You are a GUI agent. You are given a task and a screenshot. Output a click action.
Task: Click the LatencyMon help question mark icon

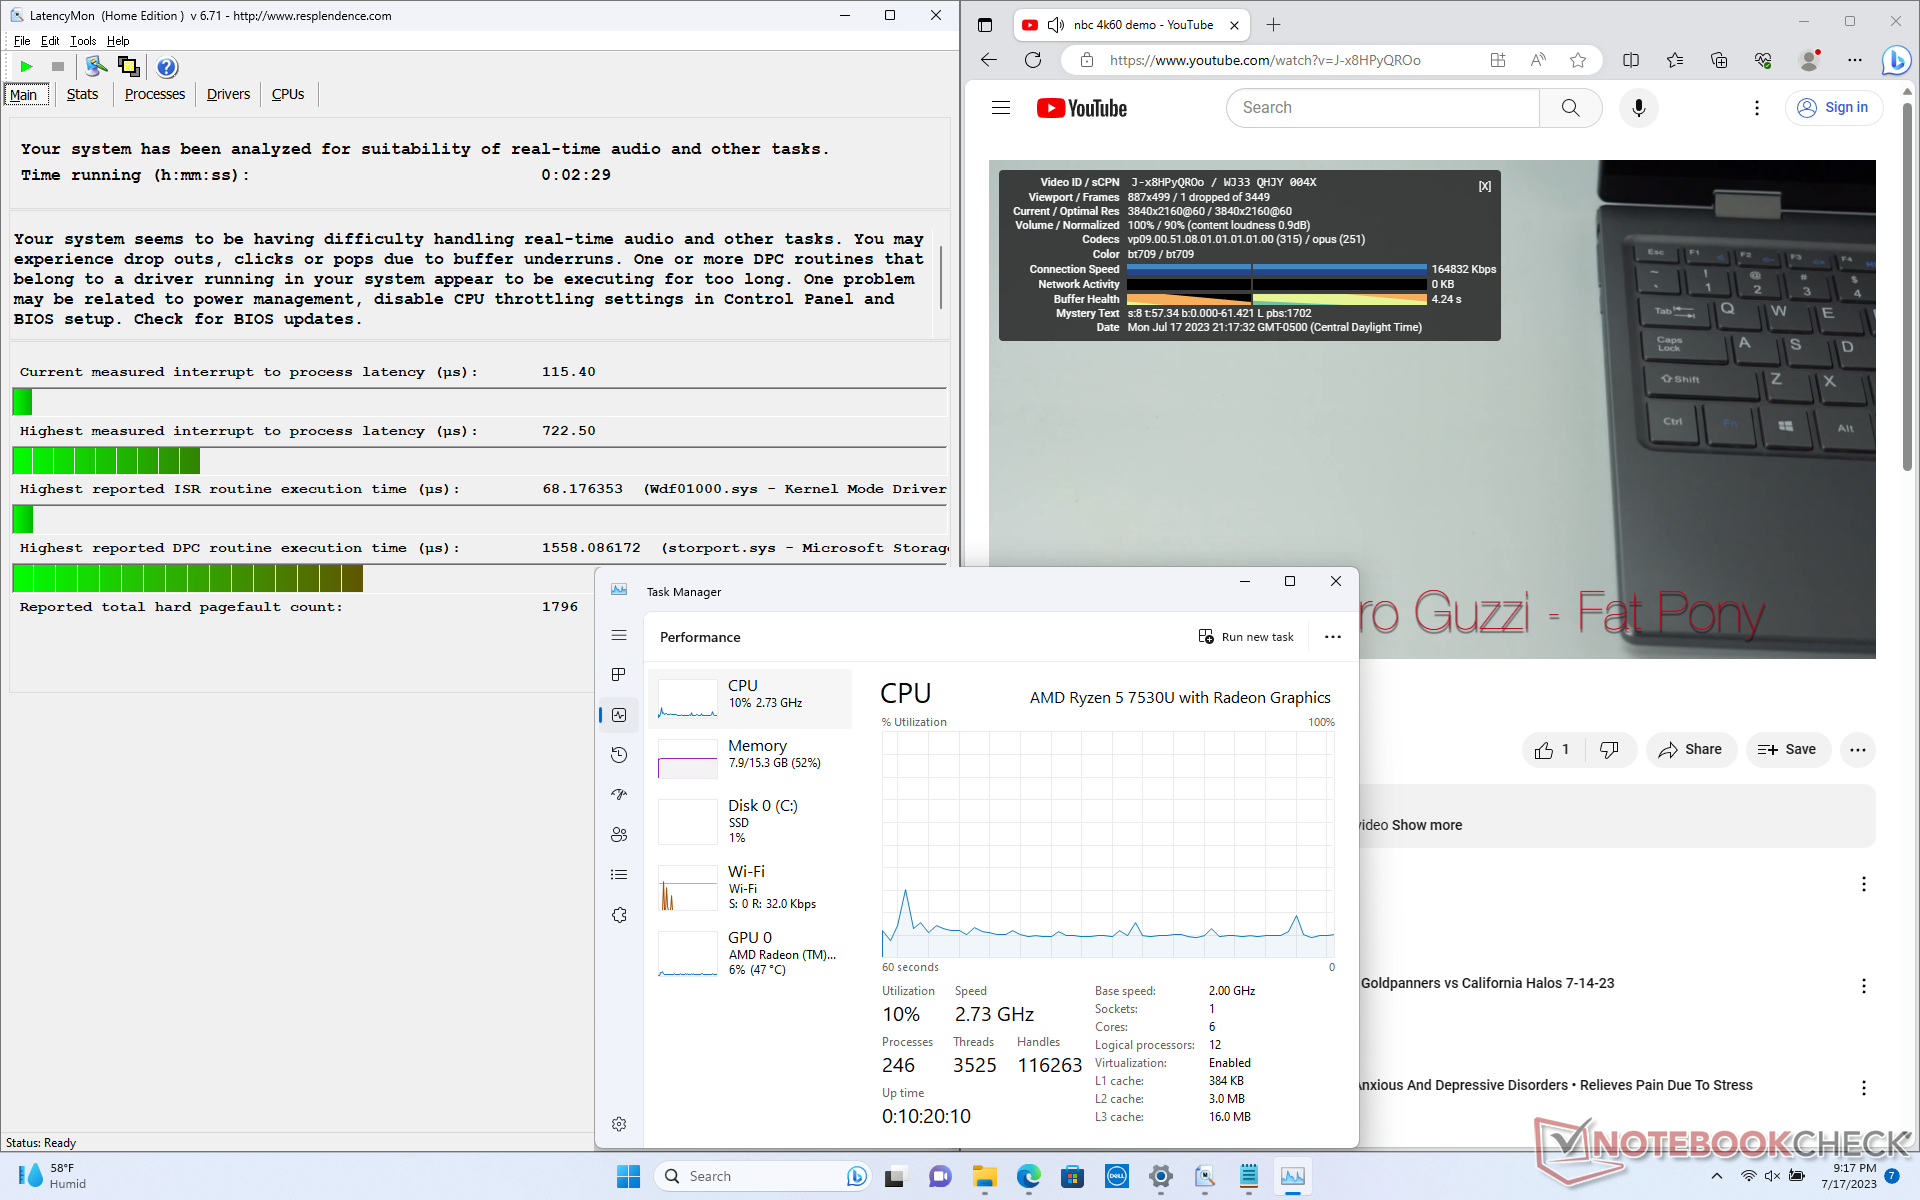tap(167, 67)
